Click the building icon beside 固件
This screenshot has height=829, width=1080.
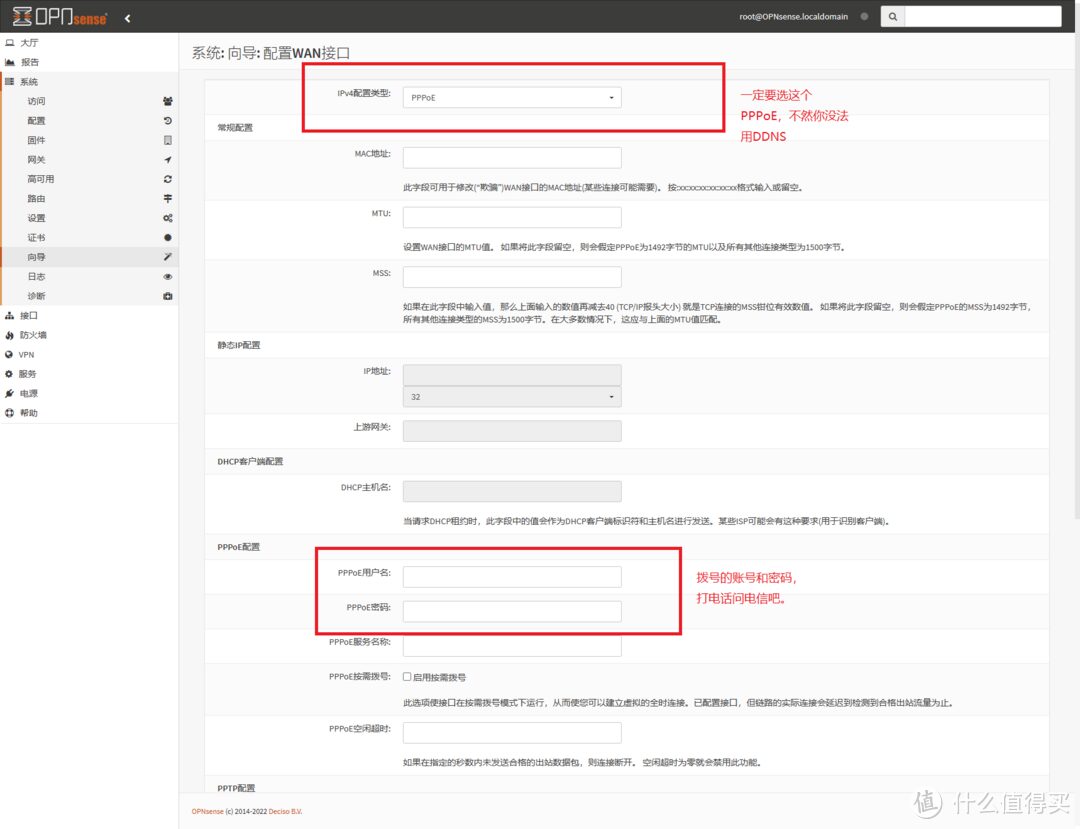[x=167, y=140]
